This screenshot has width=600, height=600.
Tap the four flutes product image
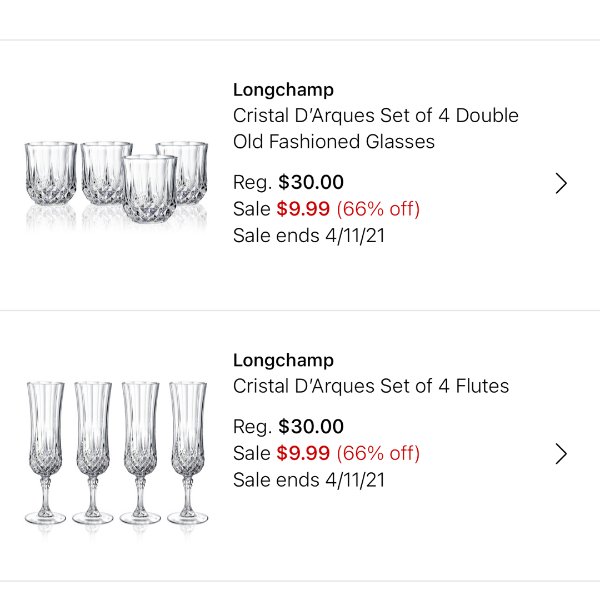(116, 453)
